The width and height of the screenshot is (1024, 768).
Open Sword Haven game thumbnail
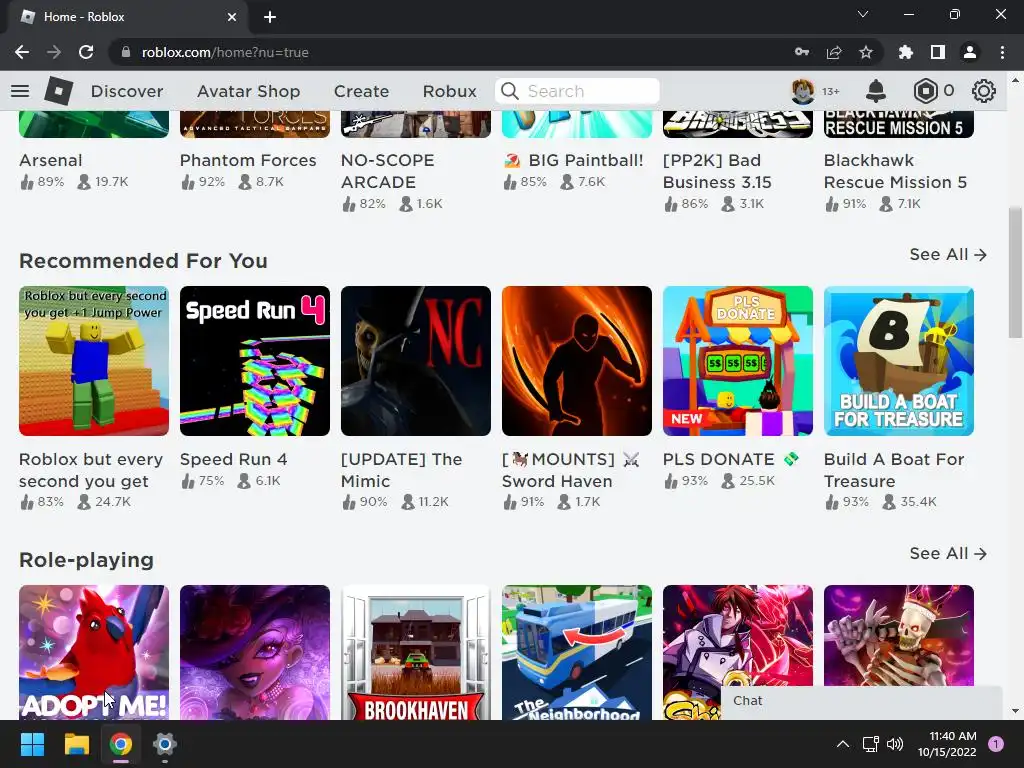point(577,361)
